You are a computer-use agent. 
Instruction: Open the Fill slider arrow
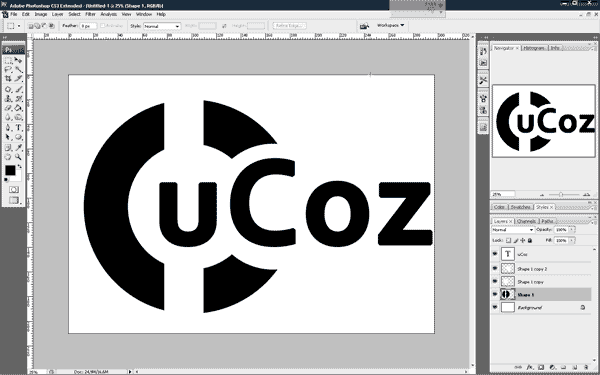[572, 241]
